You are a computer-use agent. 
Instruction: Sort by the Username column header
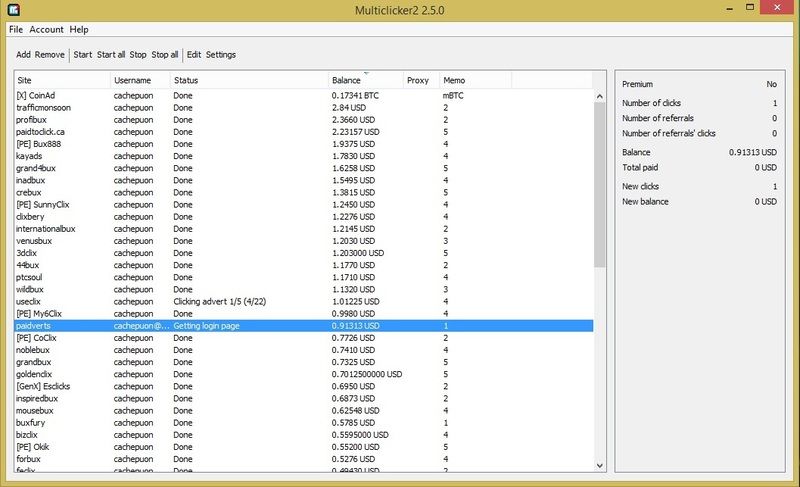click(140, 80)
